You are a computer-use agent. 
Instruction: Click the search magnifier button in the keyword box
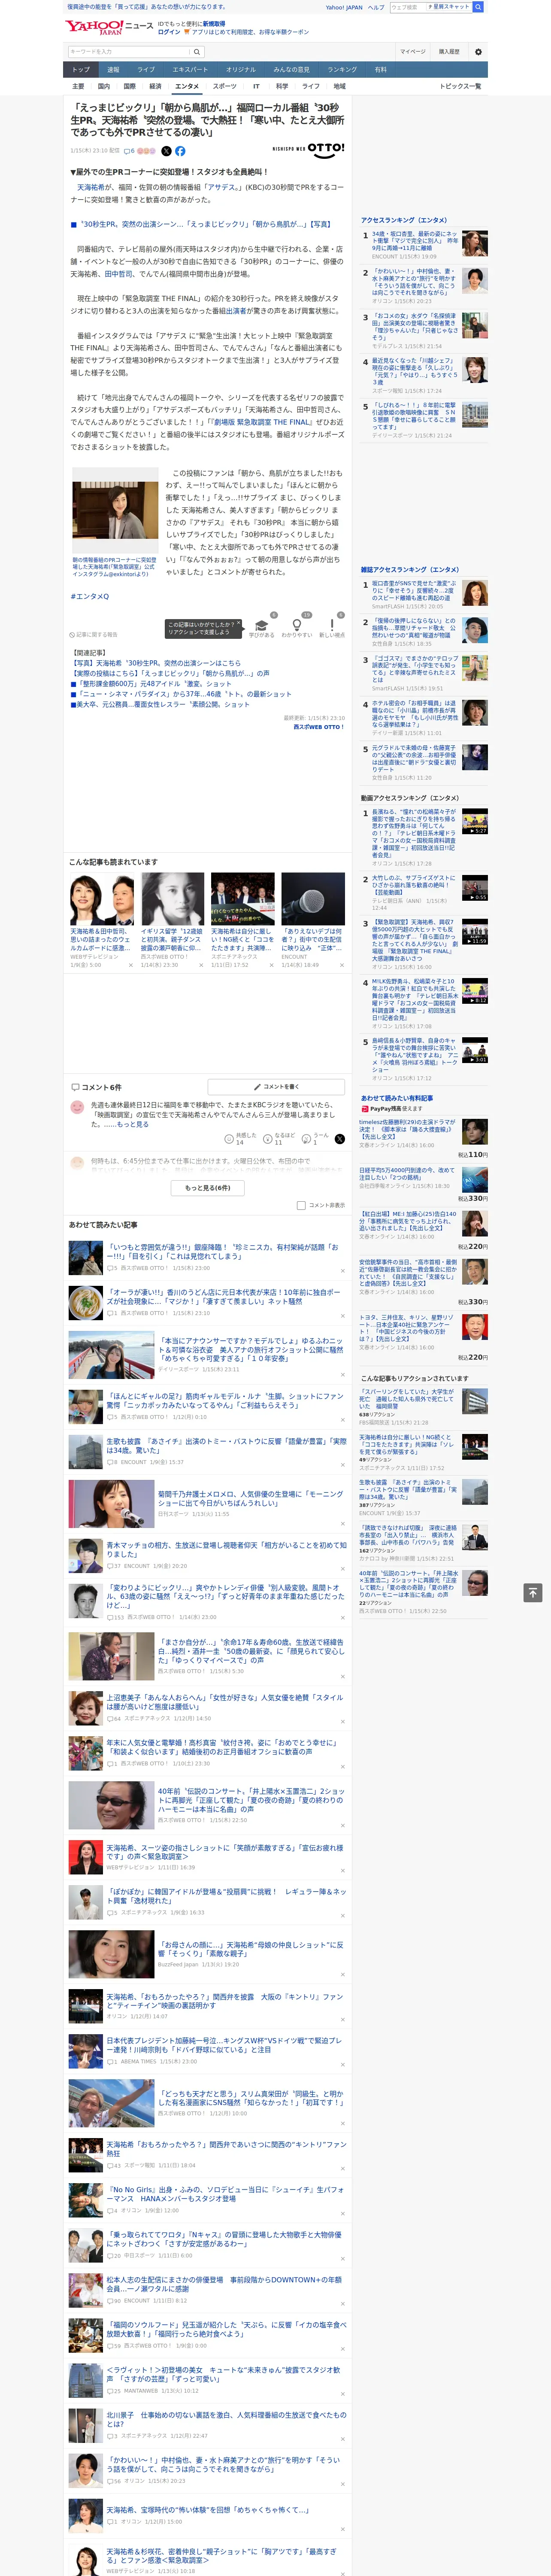click(x=197, y=51)
